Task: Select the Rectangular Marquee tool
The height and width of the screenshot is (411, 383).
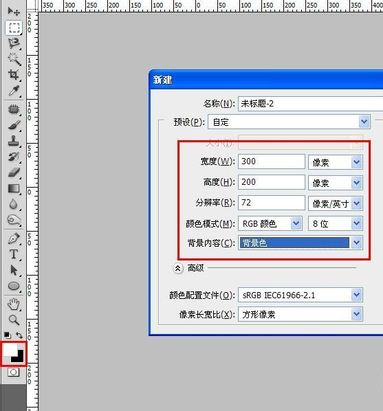Action: coord(14,28)
